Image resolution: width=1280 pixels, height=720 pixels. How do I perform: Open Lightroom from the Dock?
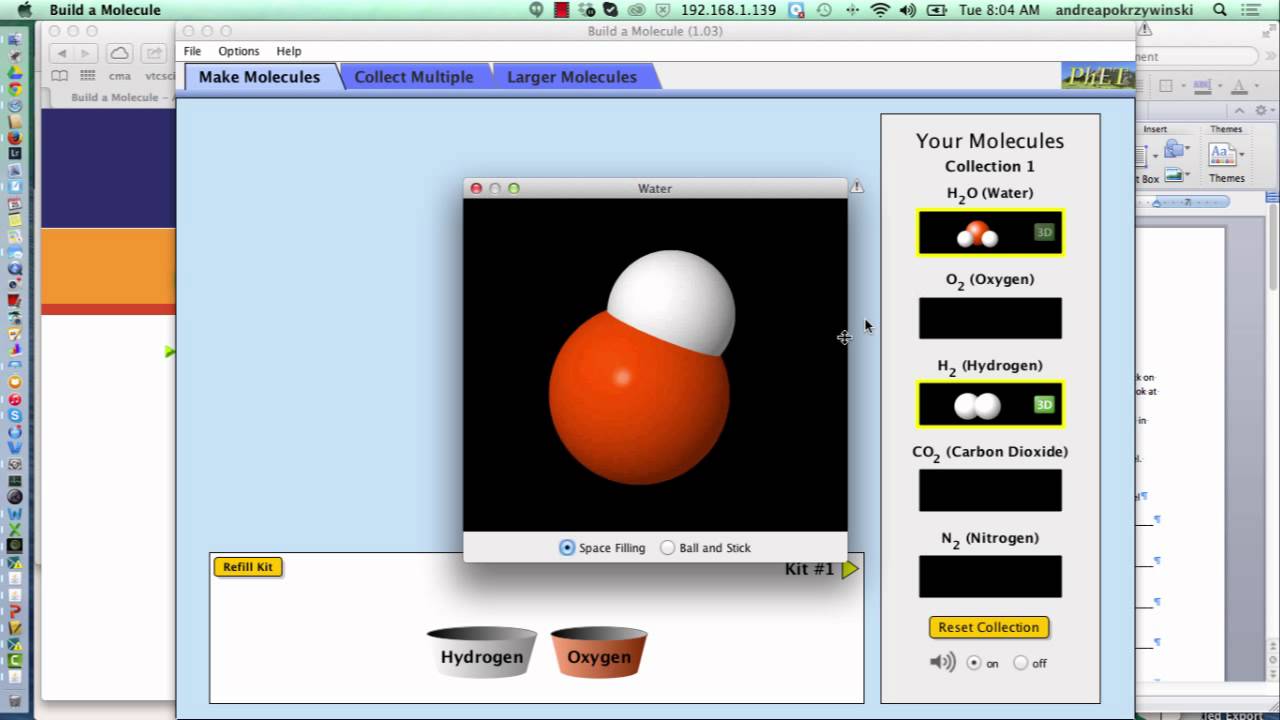pyautogui.click(x=15, y=154)
